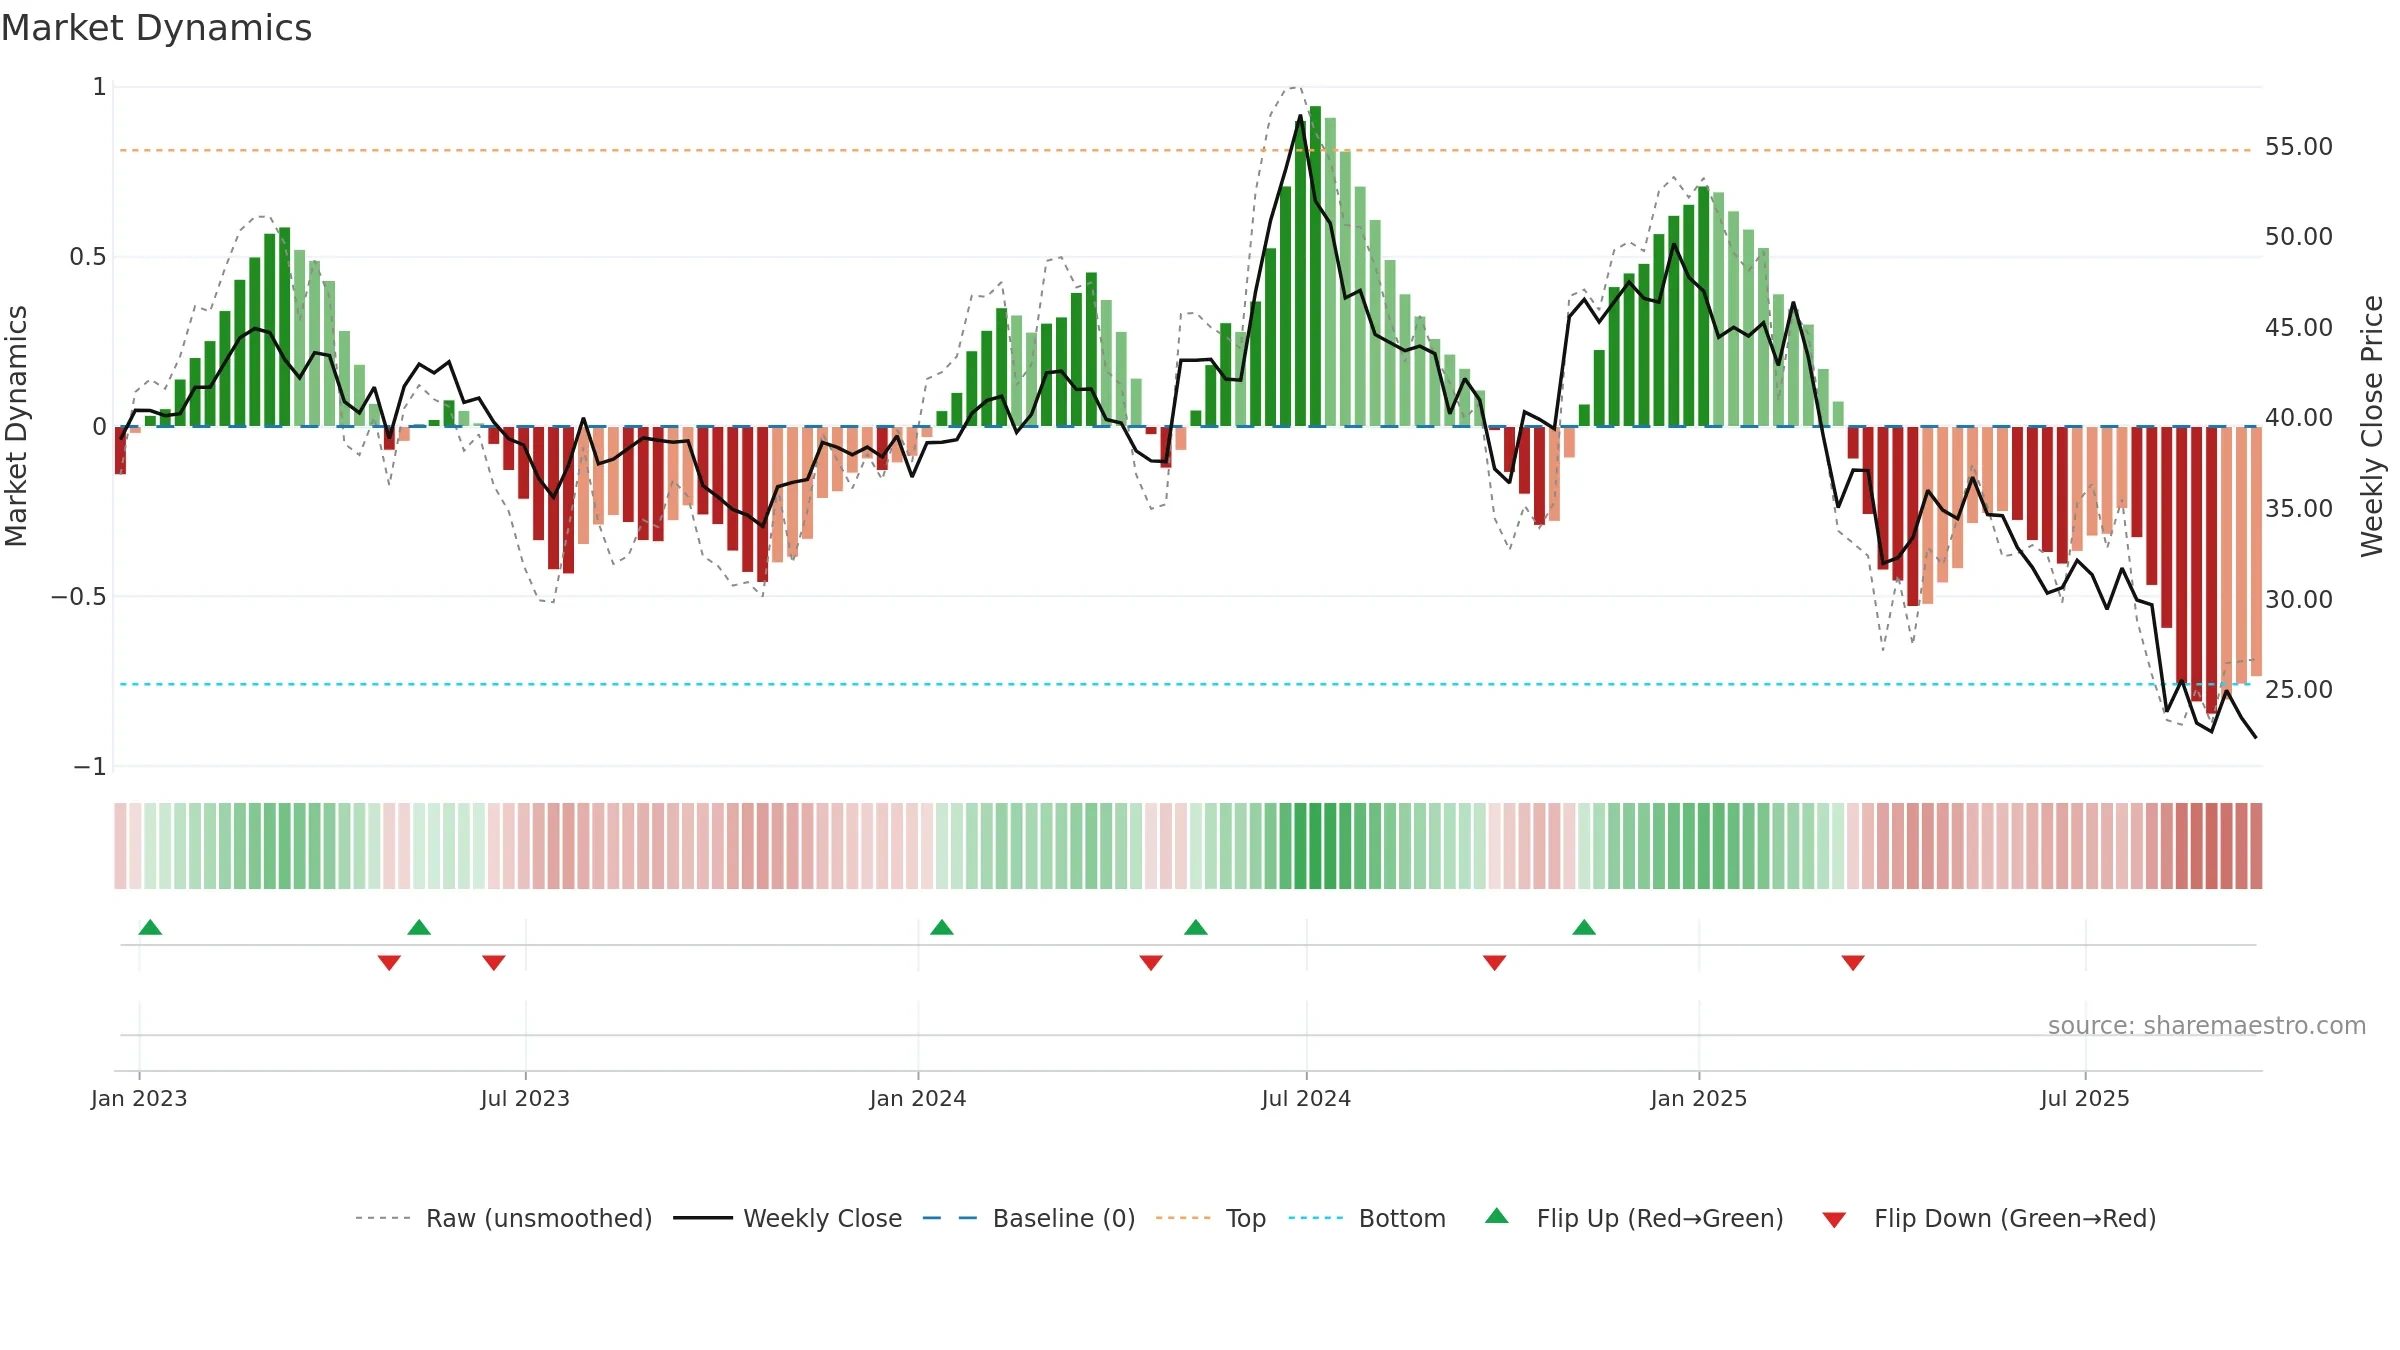
Task: Click the Jul 2025 x-axis label
Action: pos(2085,1098)
